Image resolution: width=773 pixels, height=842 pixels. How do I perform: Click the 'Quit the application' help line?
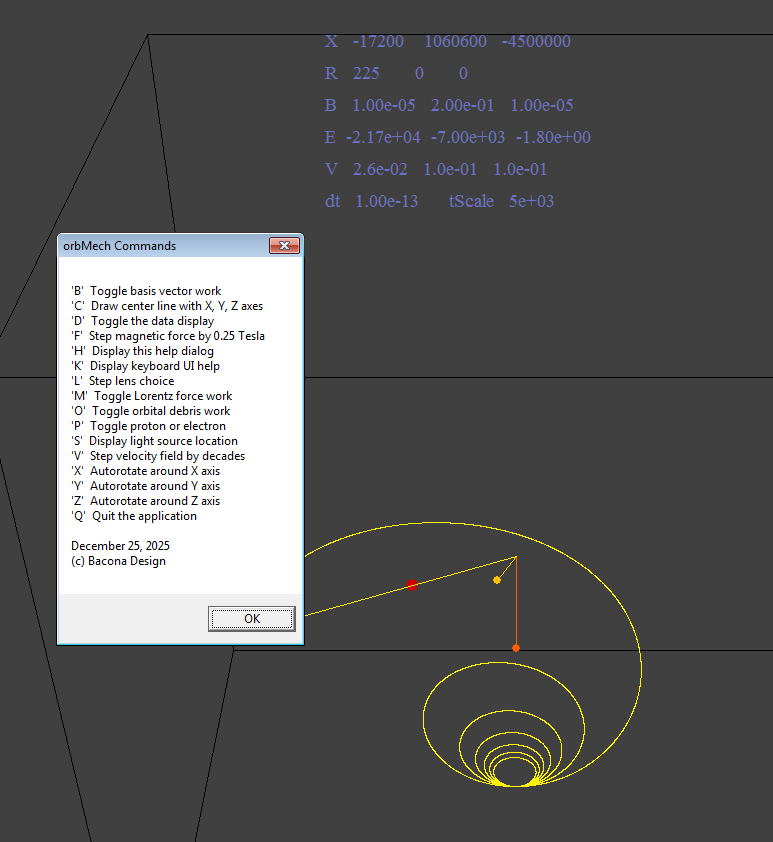click(x=134, y=516)
